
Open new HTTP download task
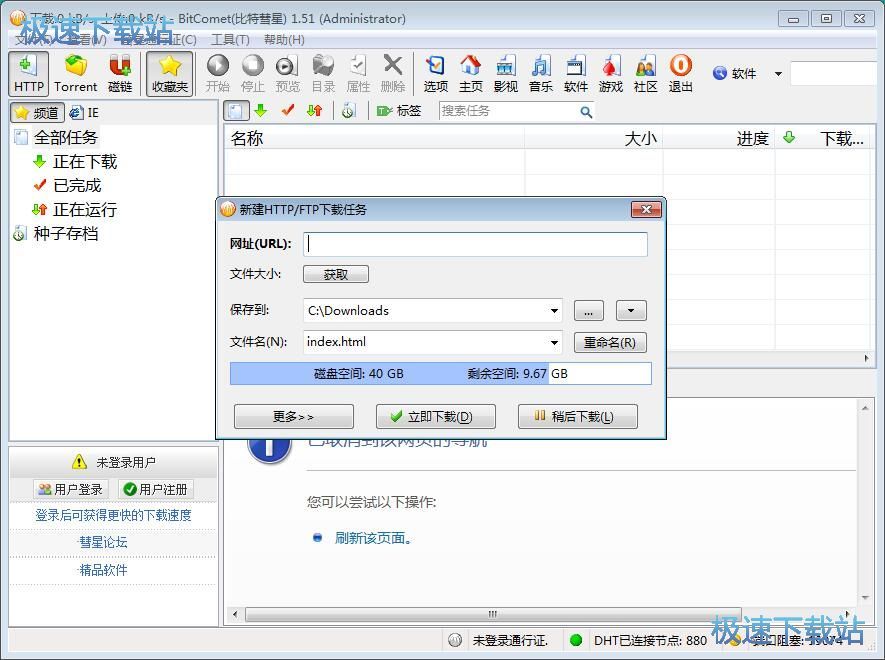pos(28,73)
